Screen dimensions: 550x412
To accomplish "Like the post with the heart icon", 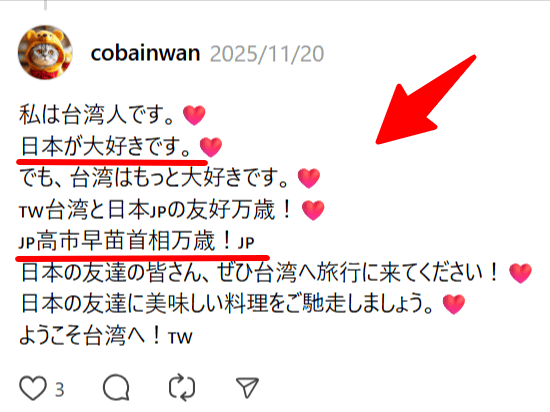I will pos(33,388).
